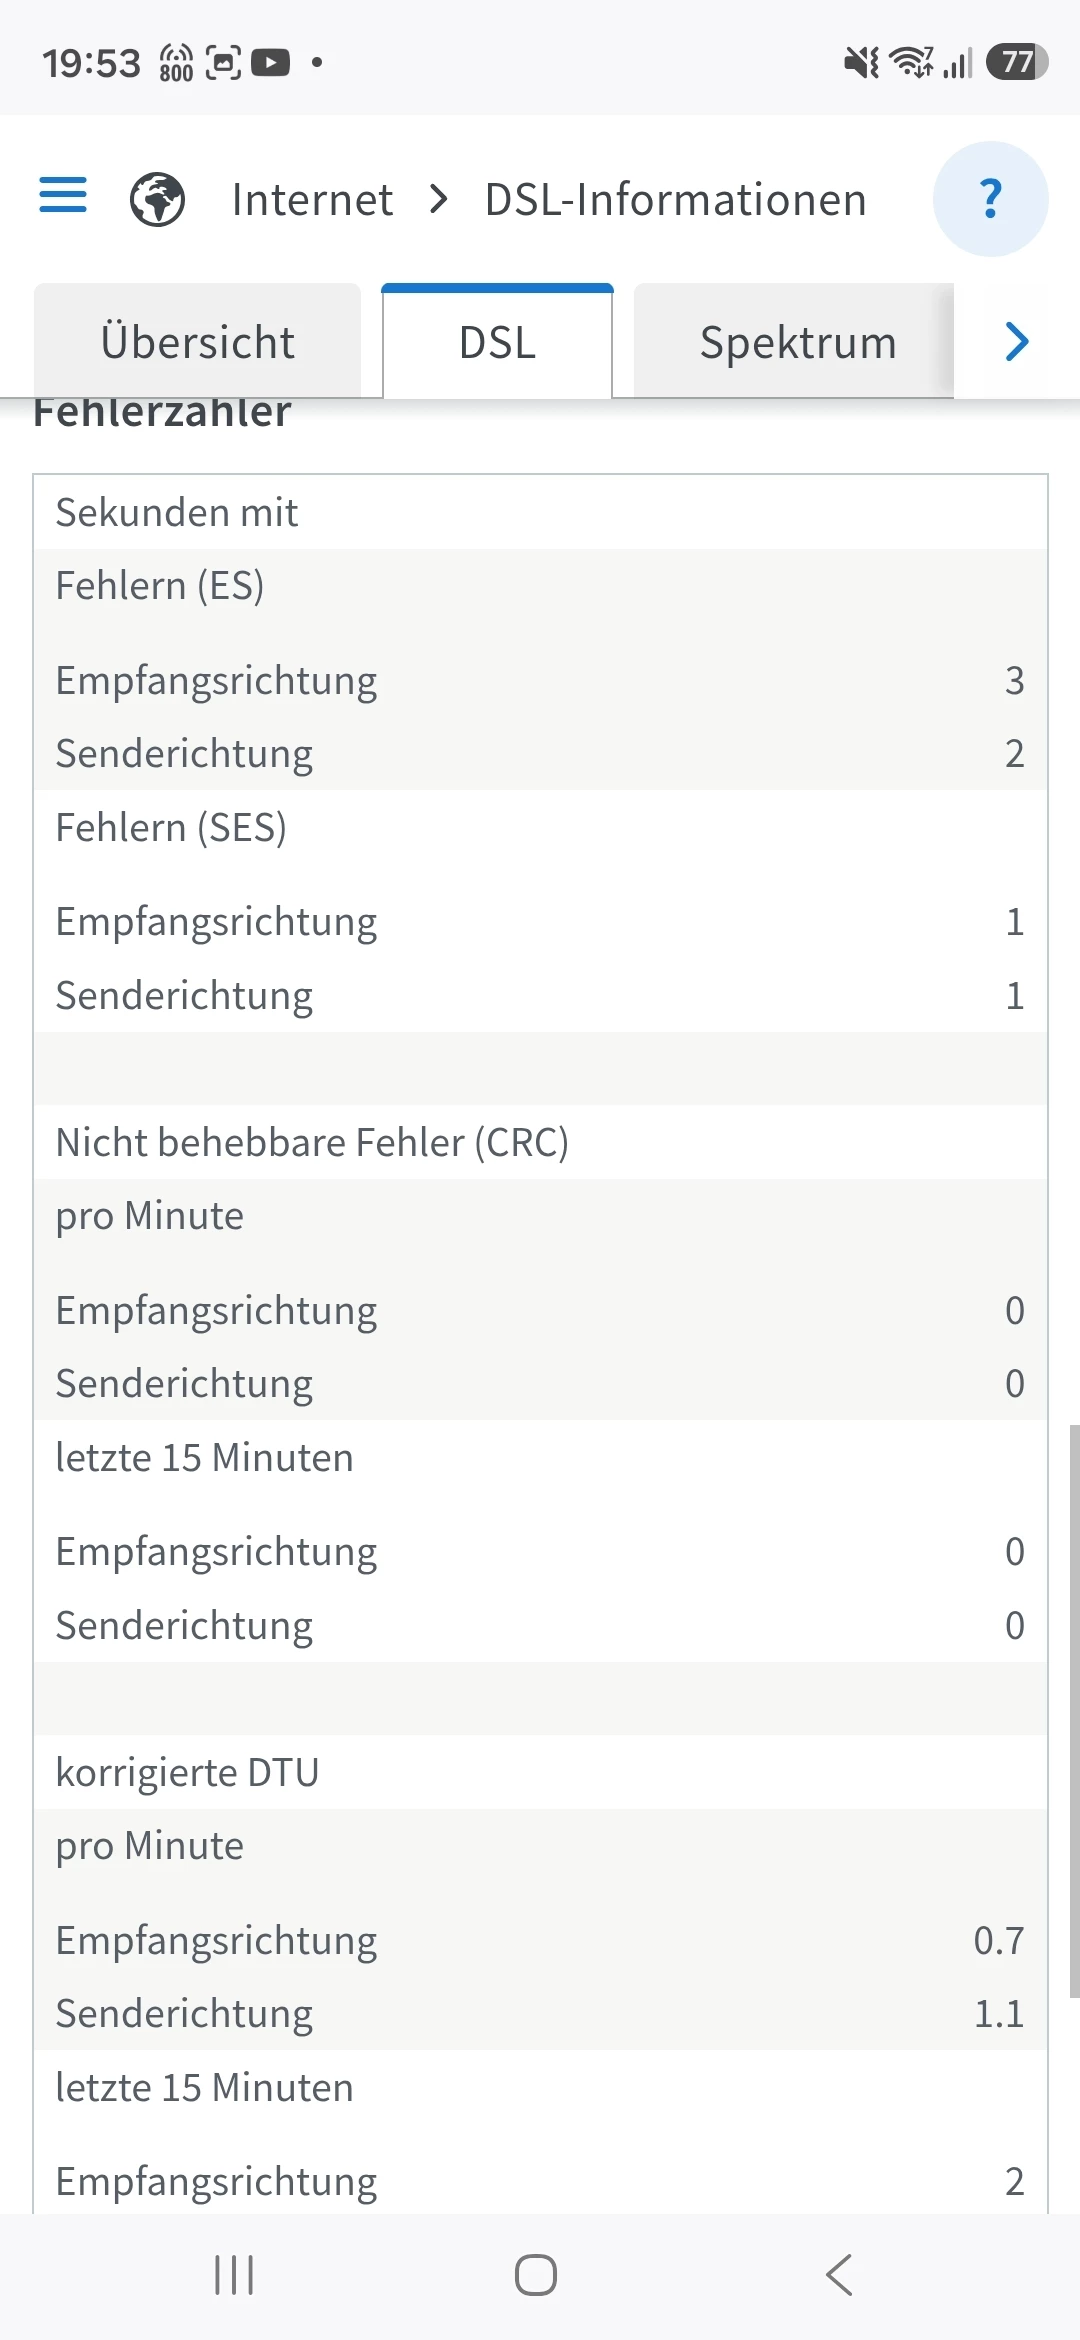The width and height of the screenshot is (1080, 2340).
Task: Tap the battery indicator in status bar
Action: pos(1017,62)
